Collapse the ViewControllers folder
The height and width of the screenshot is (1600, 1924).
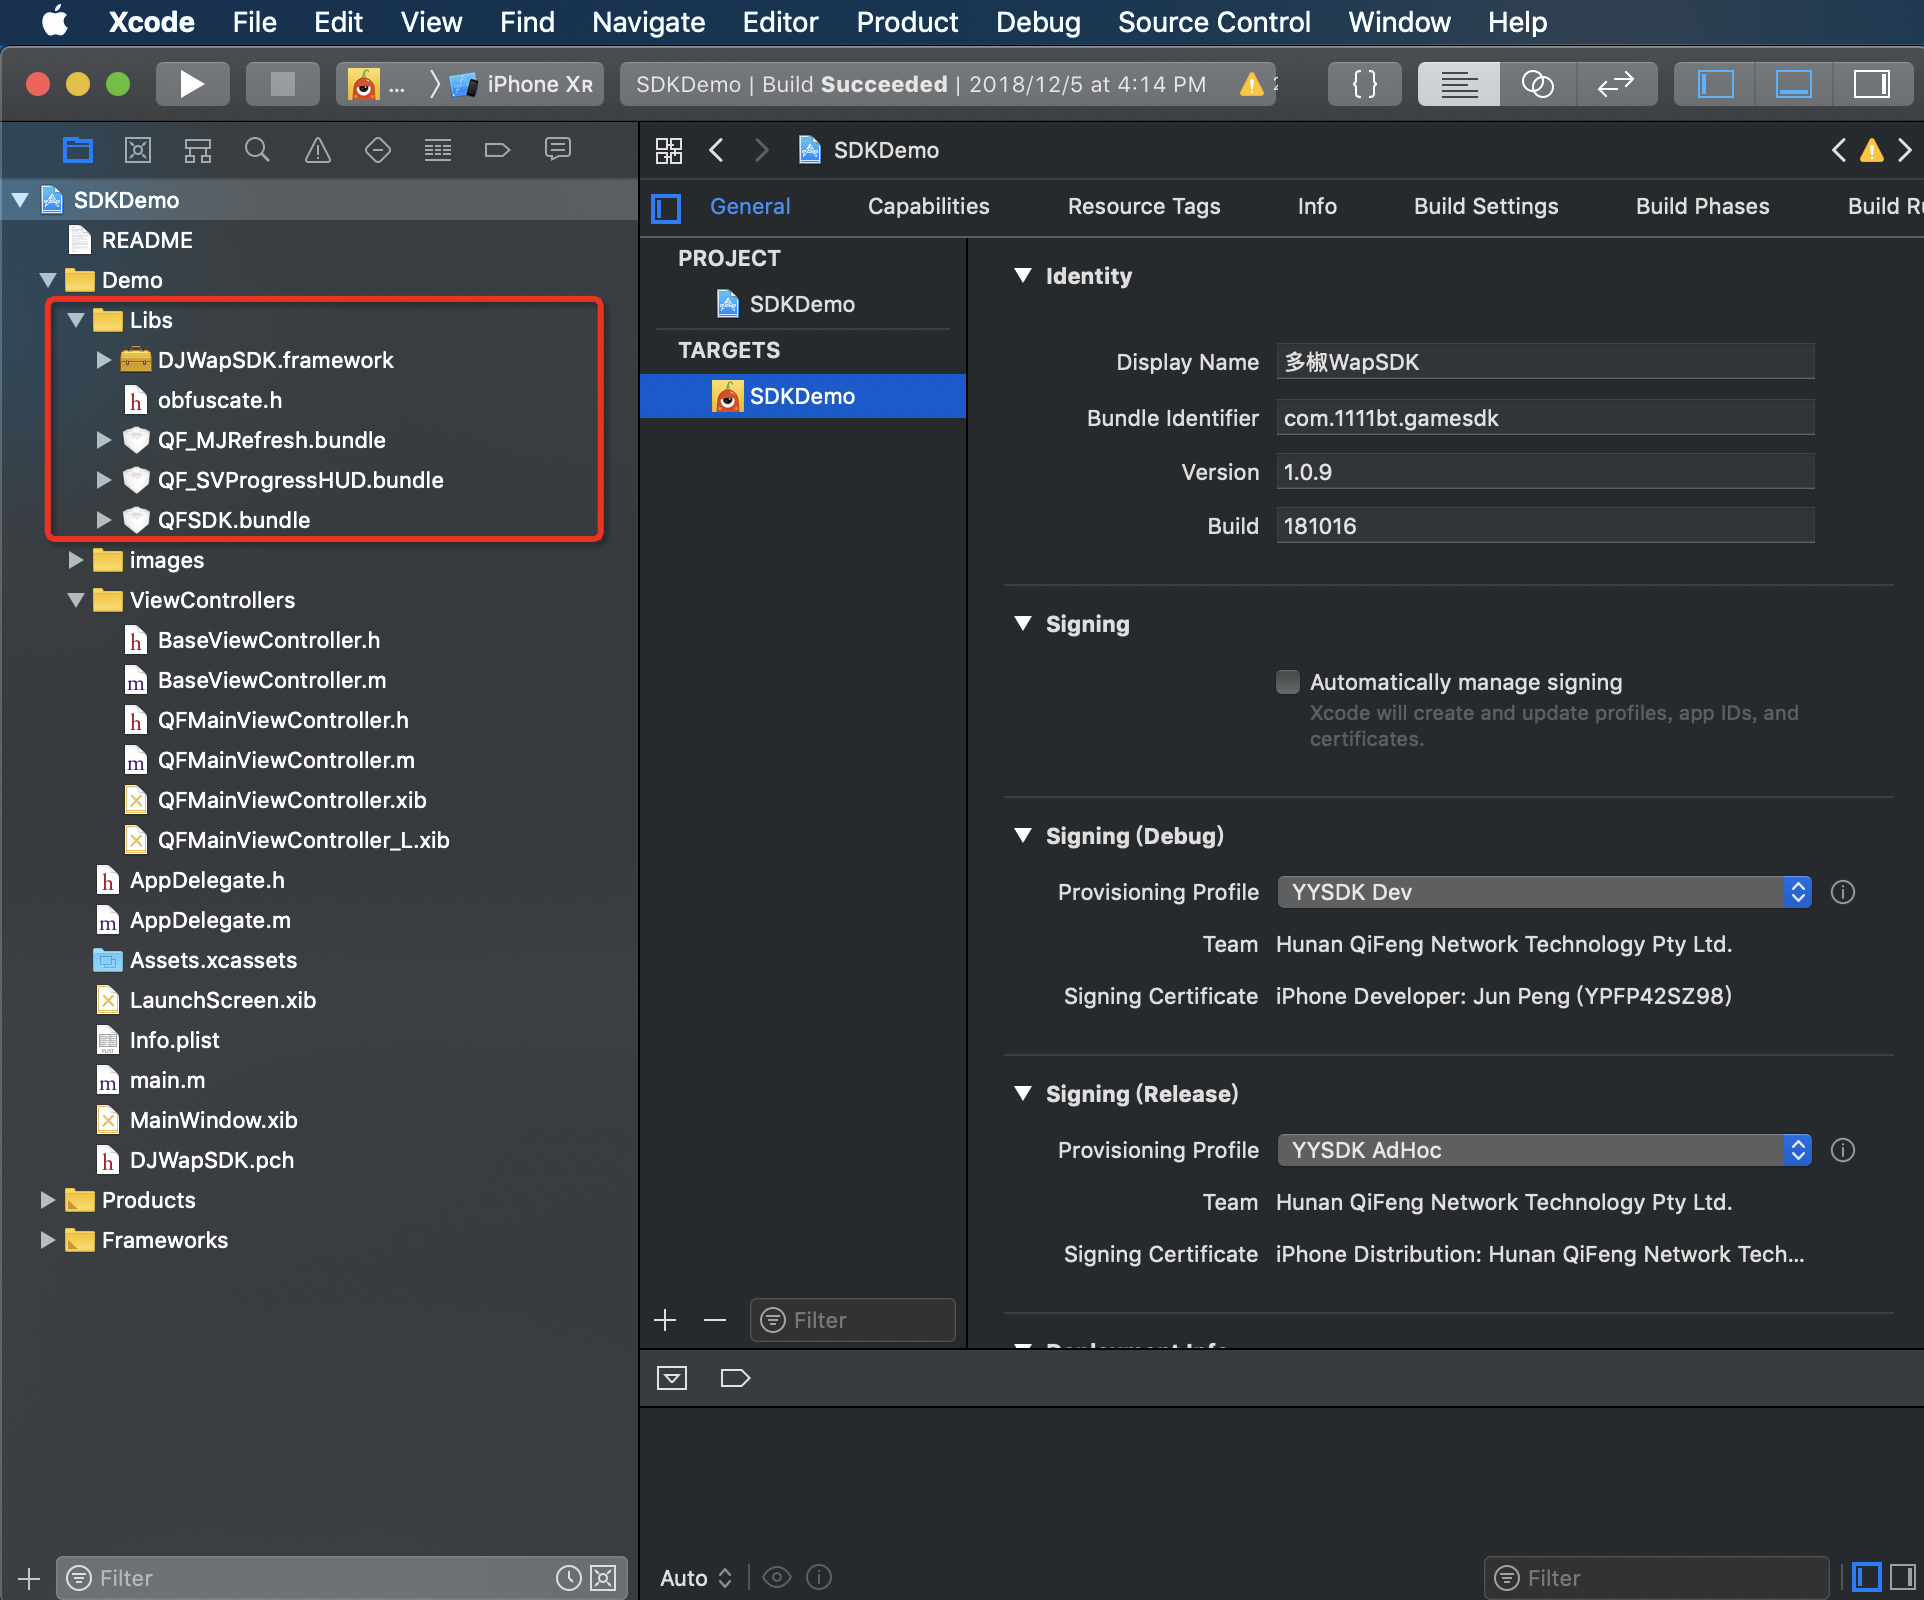(x=76, y=600)
